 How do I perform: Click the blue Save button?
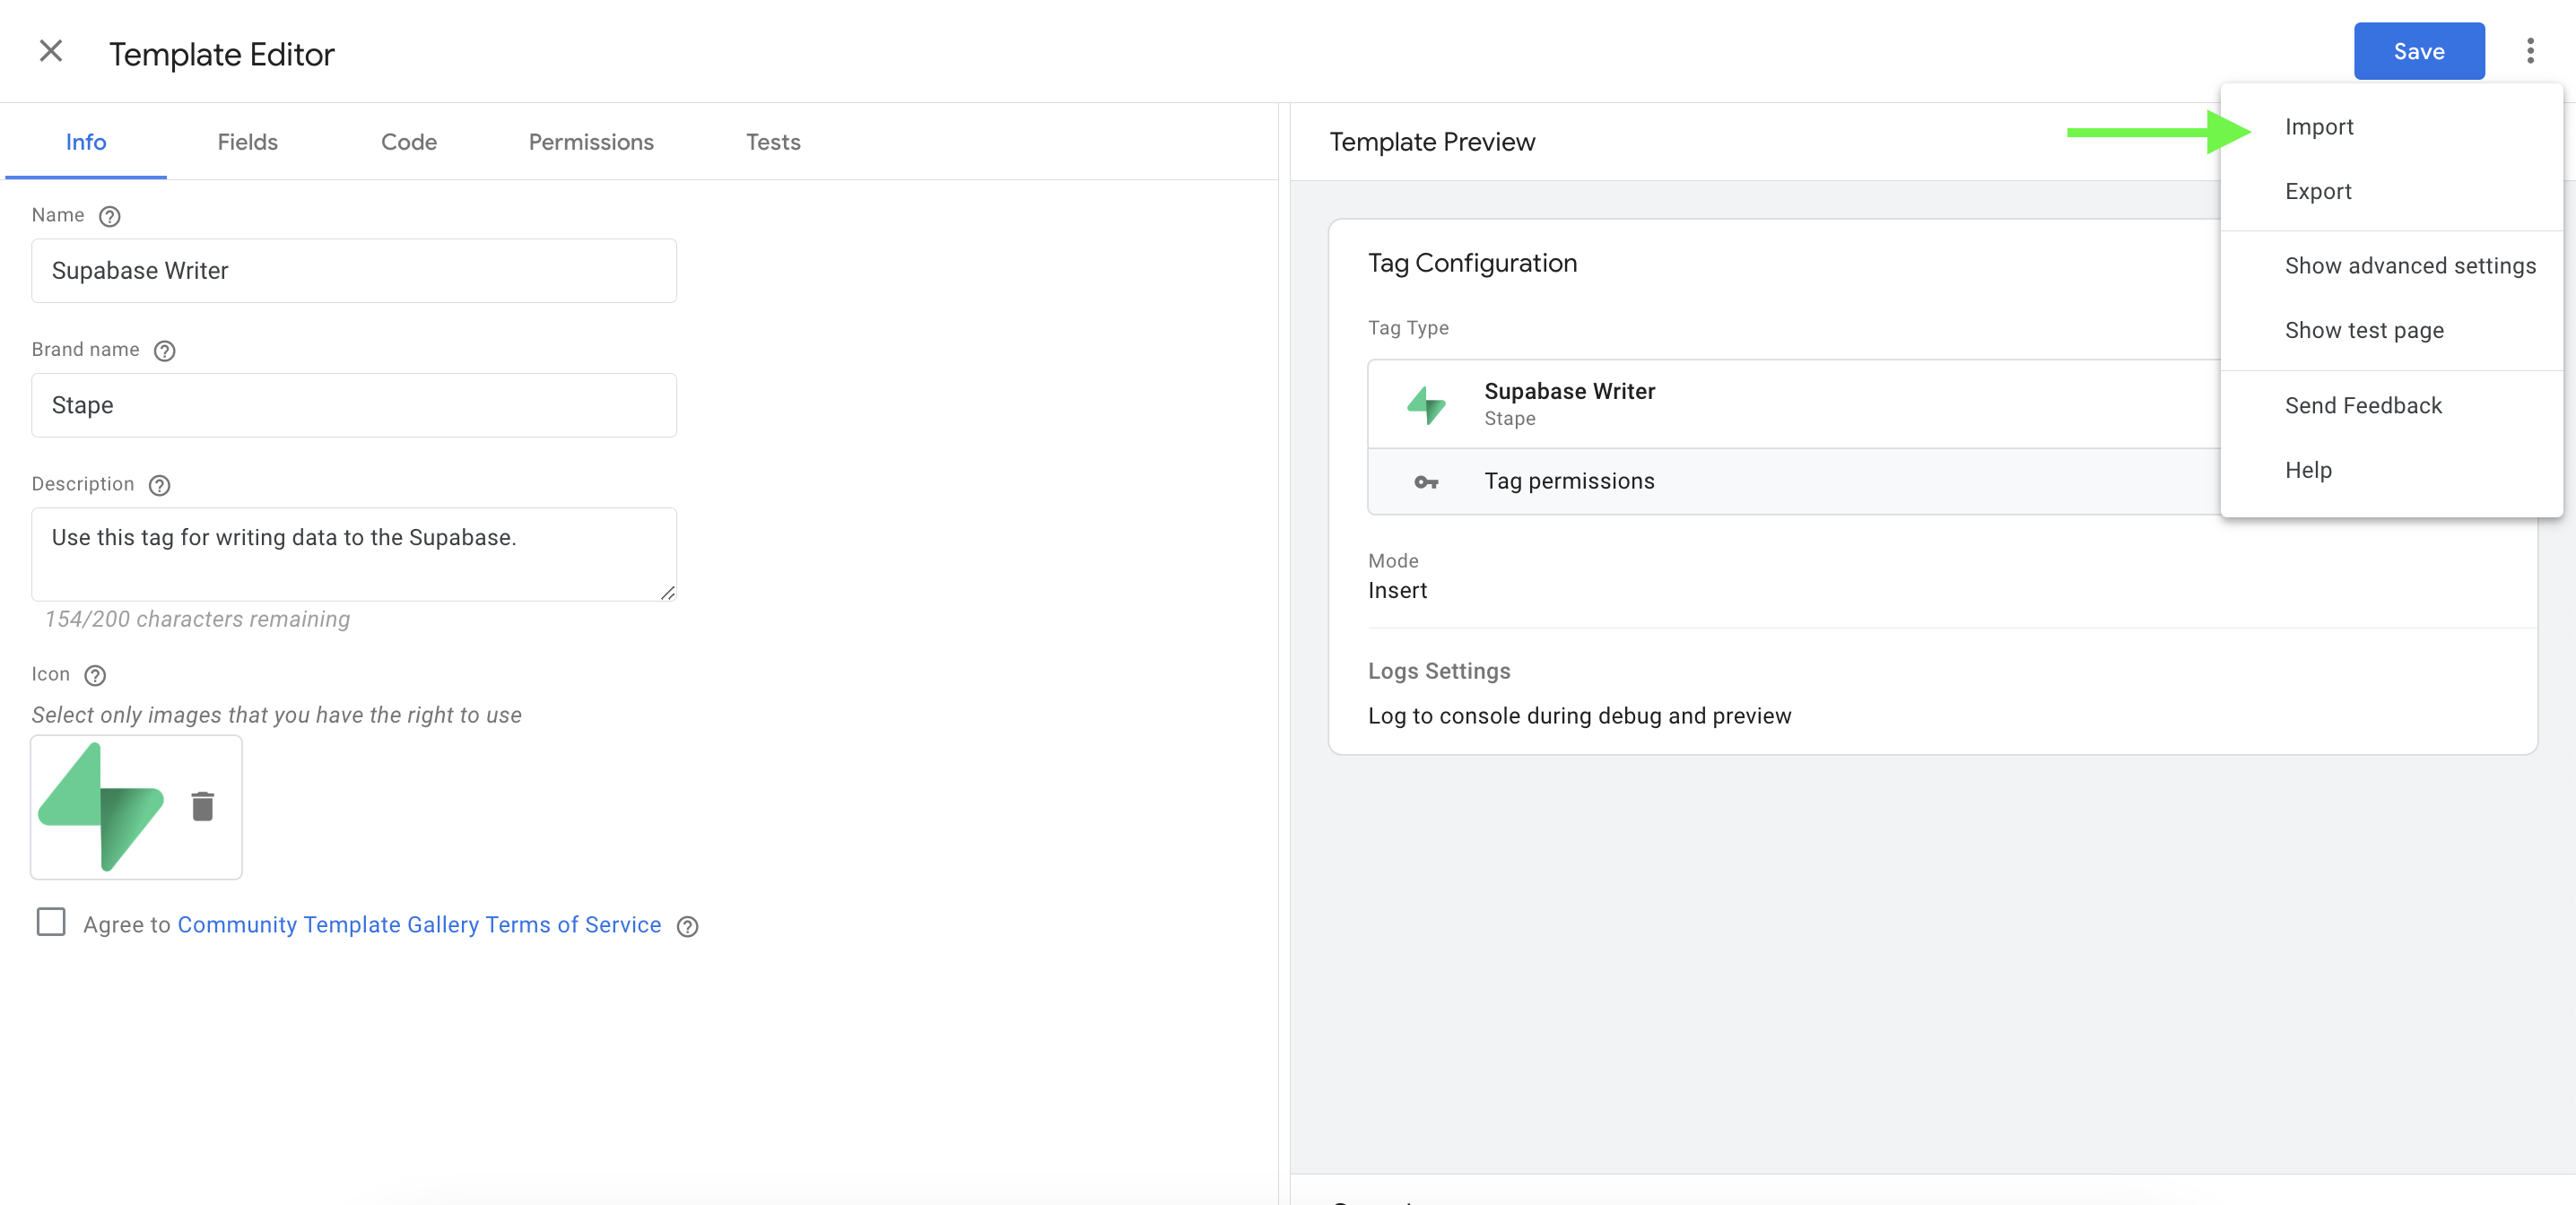click(x=2418, y=51)
